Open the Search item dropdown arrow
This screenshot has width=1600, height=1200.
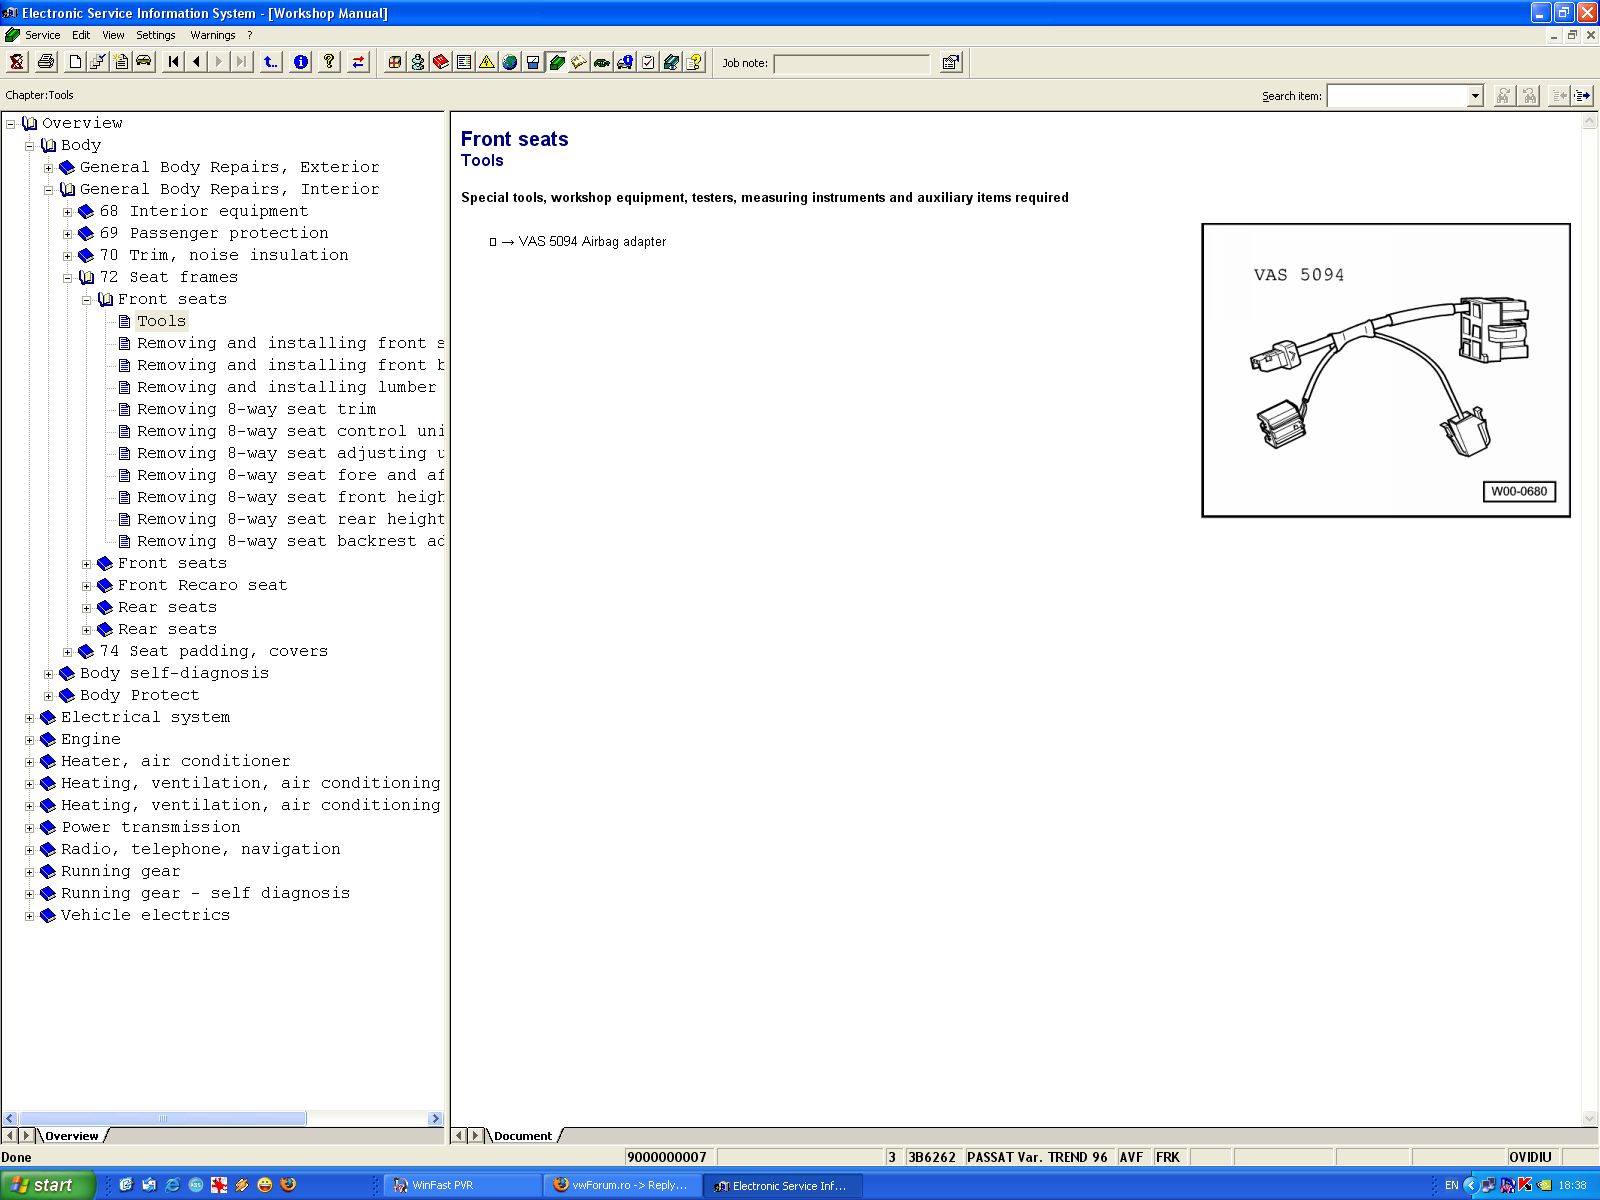point(1475,96)
